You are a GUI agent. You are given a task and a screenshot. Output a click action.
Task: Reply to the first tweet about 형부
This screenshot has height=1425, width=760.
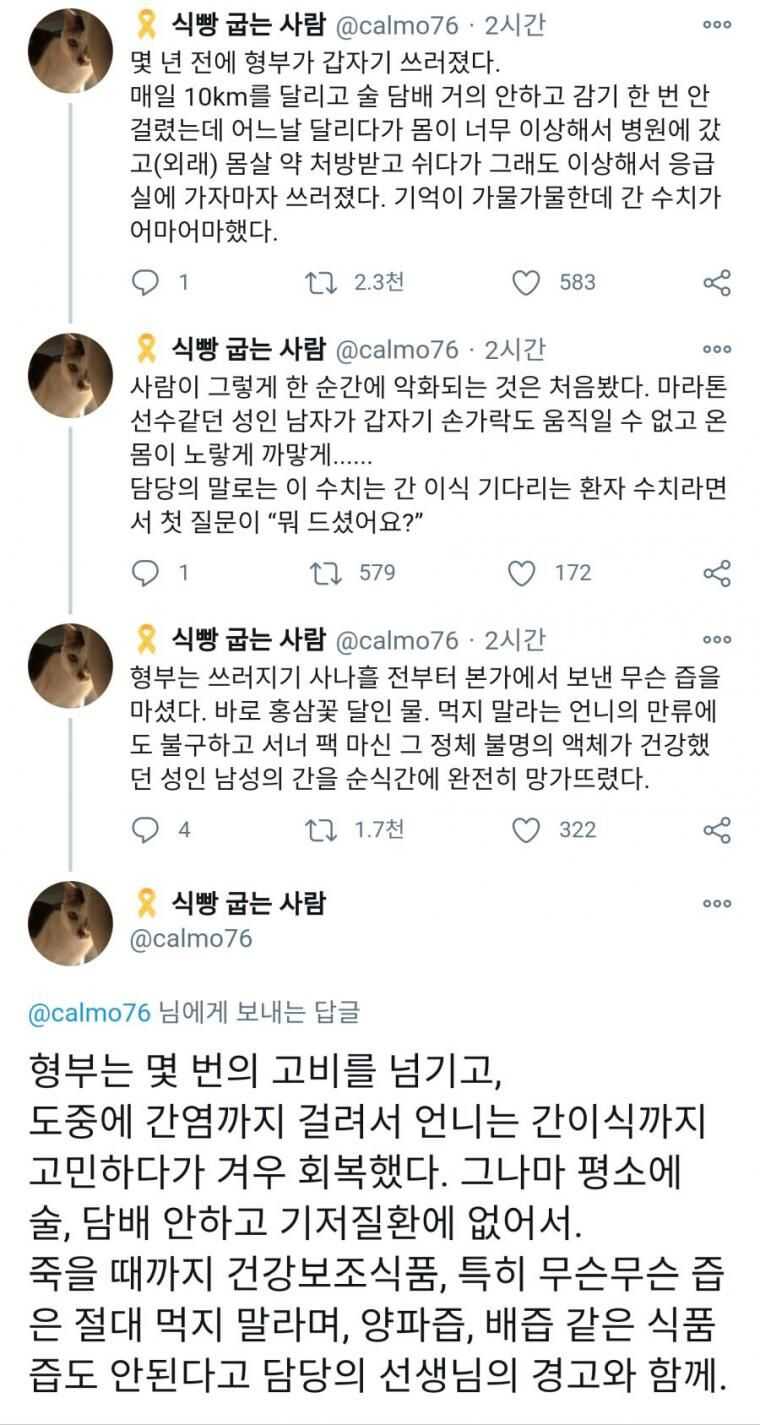coord(146,283)
